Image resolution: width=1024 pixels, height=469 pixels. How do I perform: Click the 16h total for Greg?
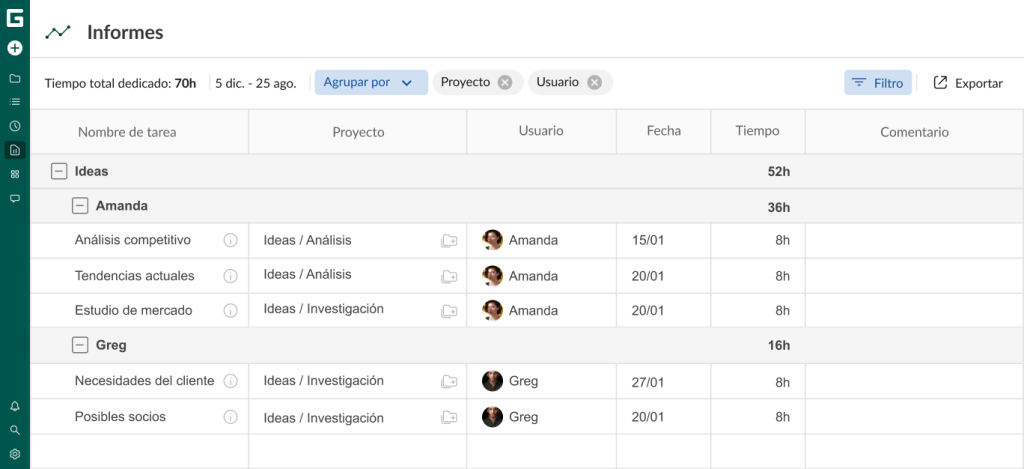779,346
